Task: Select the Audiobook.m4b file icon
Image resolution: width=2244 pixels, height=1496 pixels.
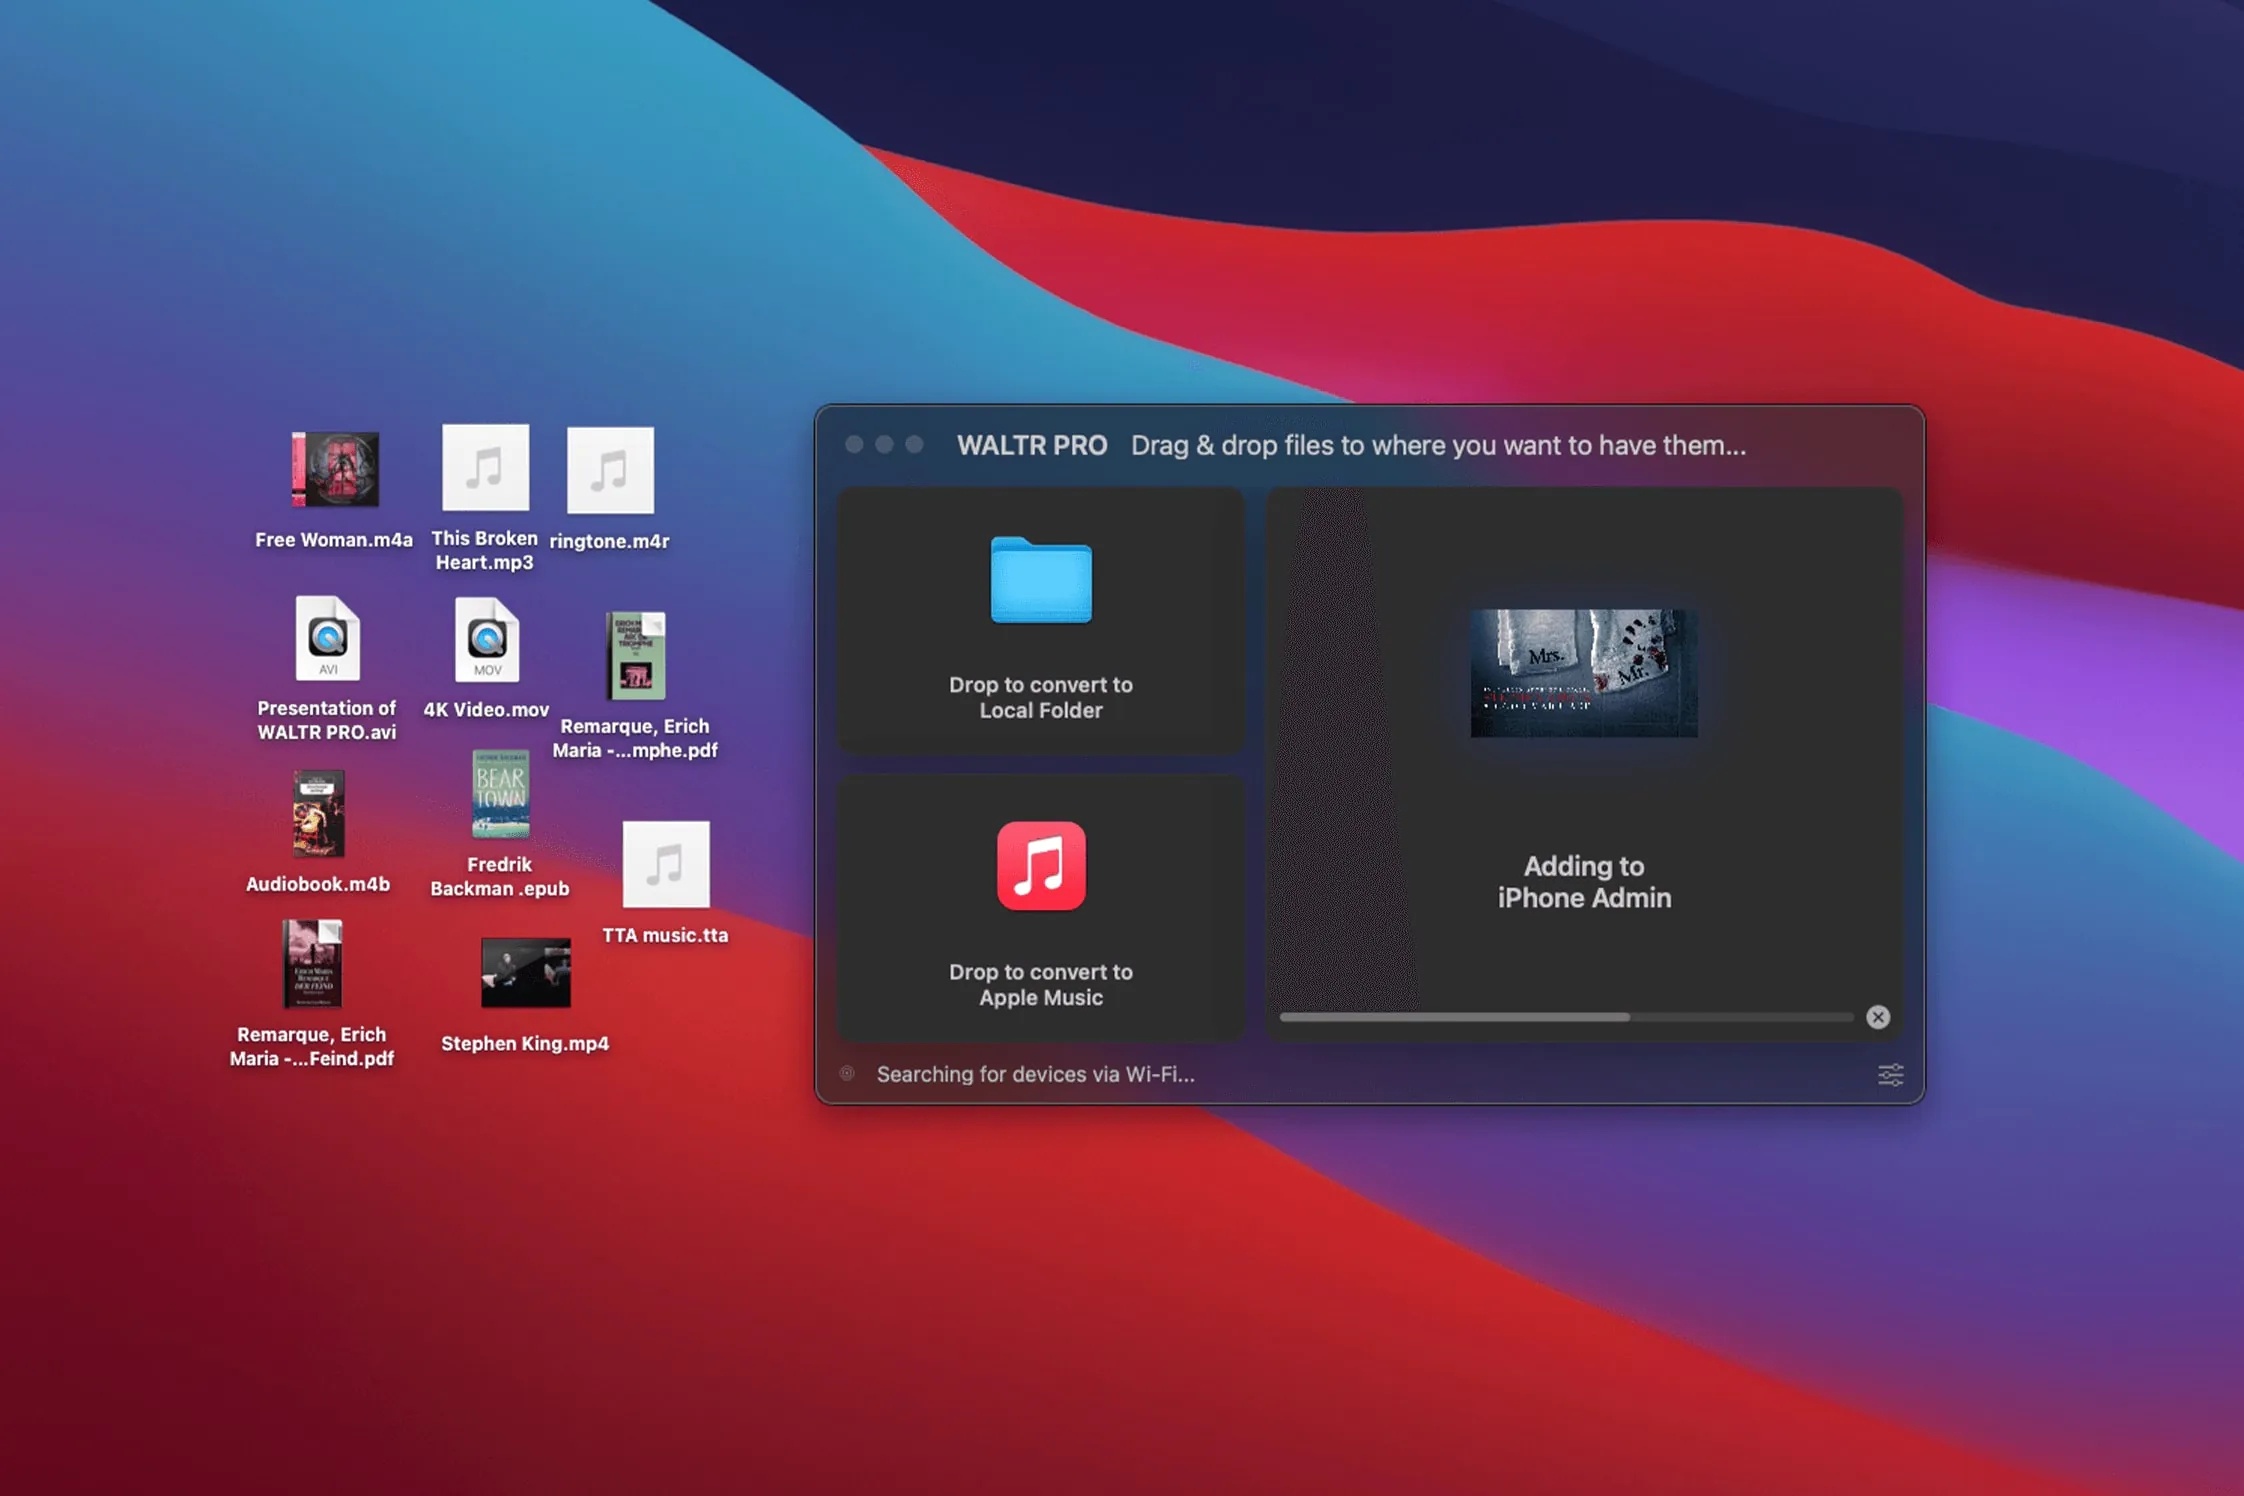Action: (318, 814)
